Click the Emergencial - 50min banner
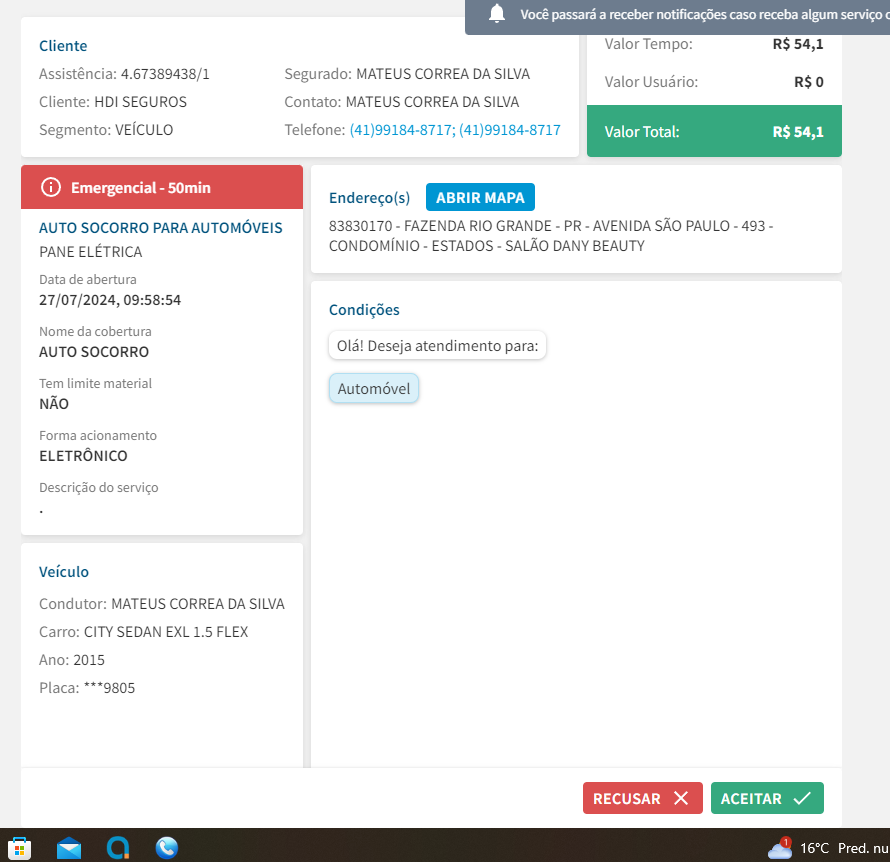This screenshot has width=890, height=862. tap(162, 187)
